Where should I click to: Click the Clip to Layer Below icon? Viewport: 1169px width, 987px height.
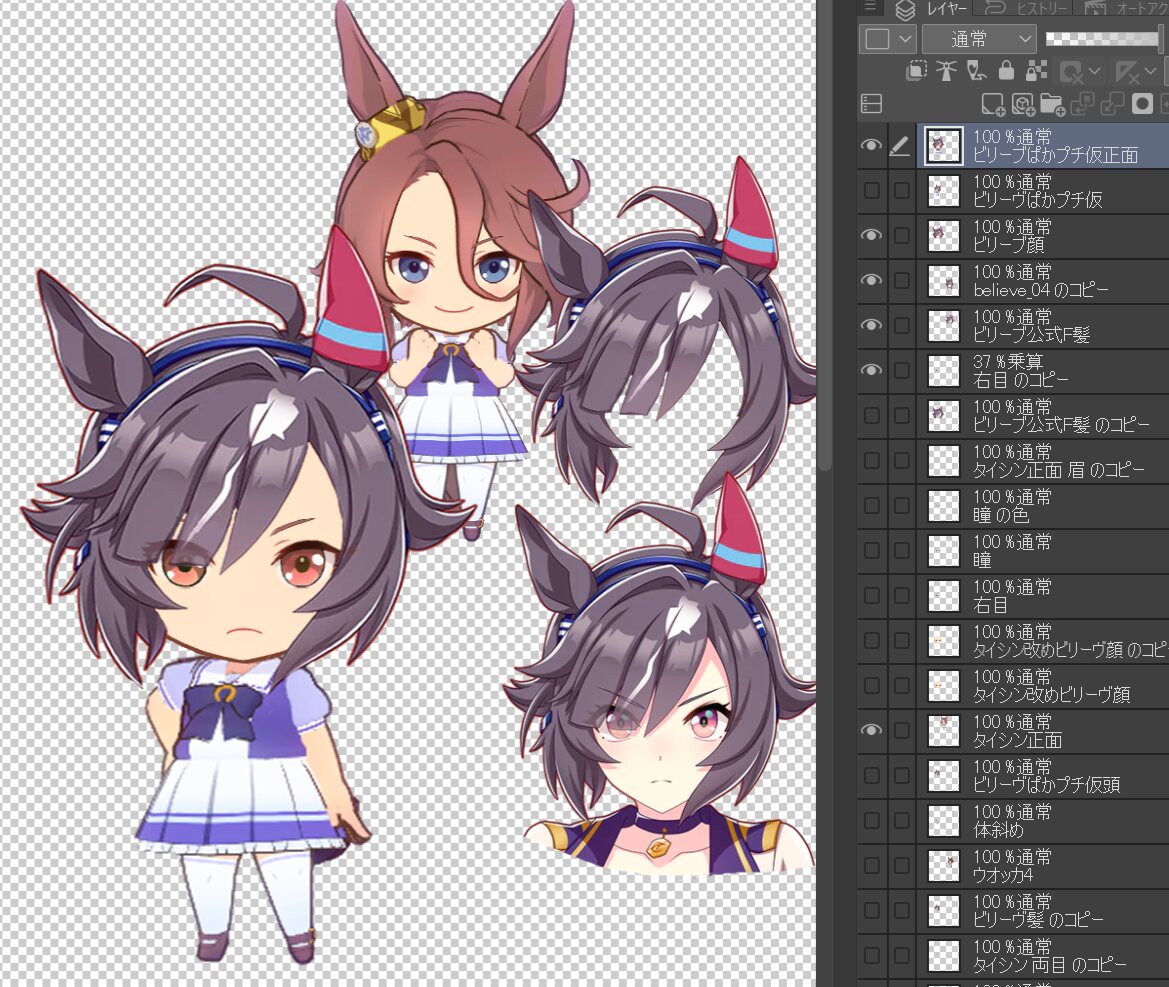point(916,71)
